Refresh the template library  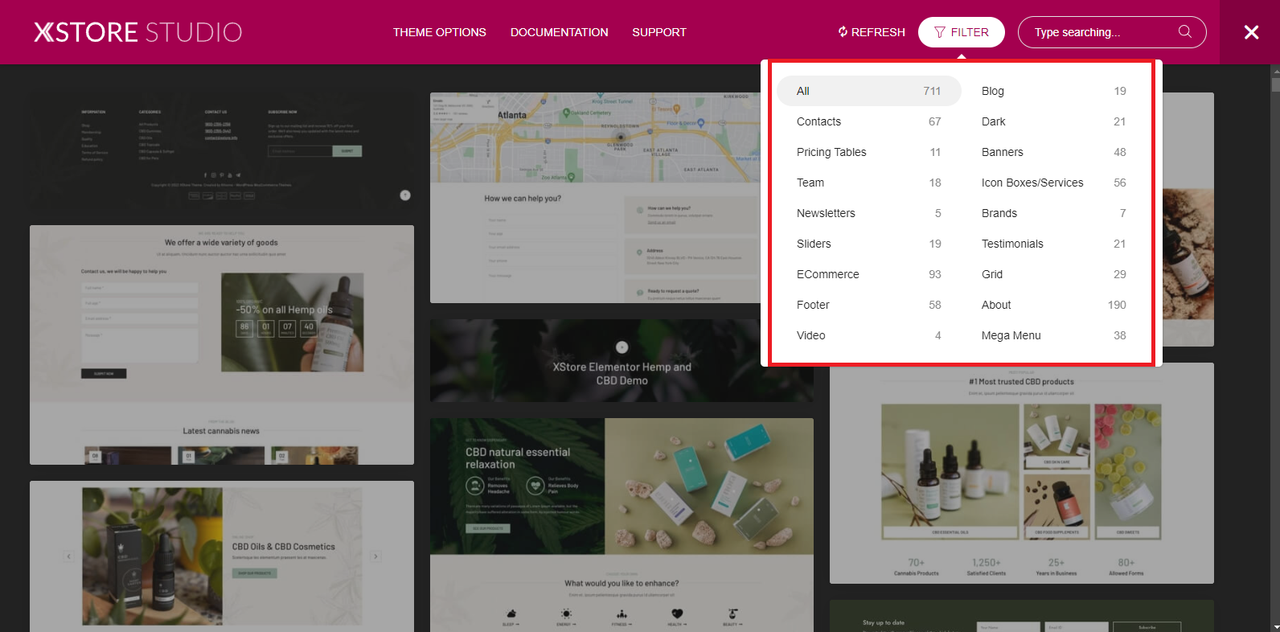click(x=871, y=32)
